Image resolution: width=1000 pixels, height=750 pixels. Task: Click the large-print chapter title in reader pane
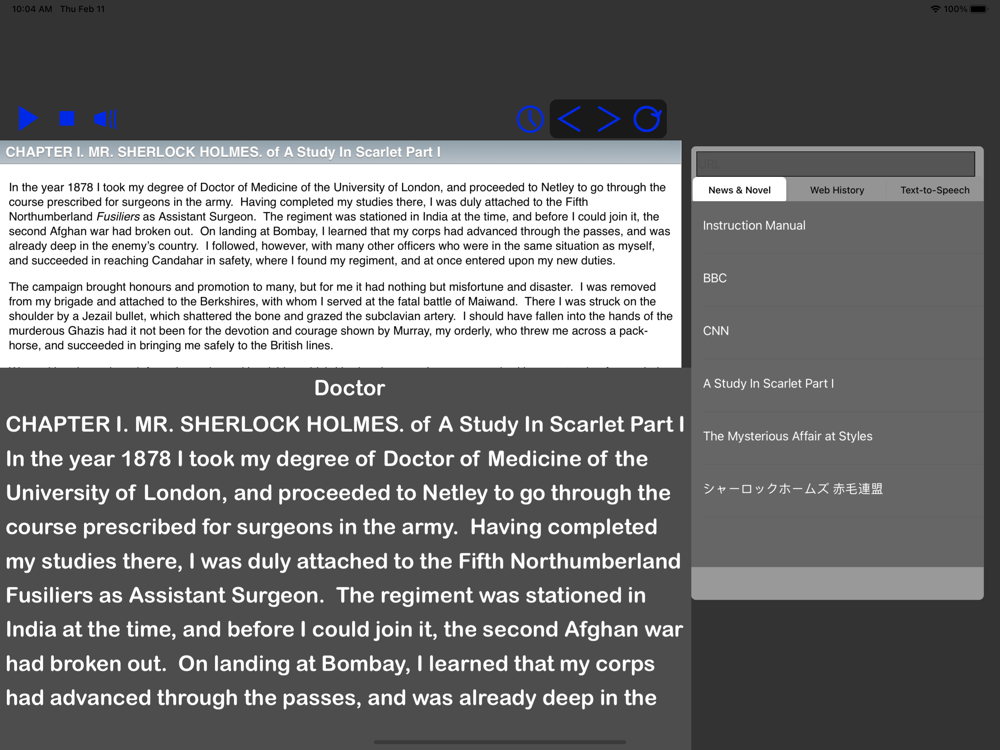345,425
